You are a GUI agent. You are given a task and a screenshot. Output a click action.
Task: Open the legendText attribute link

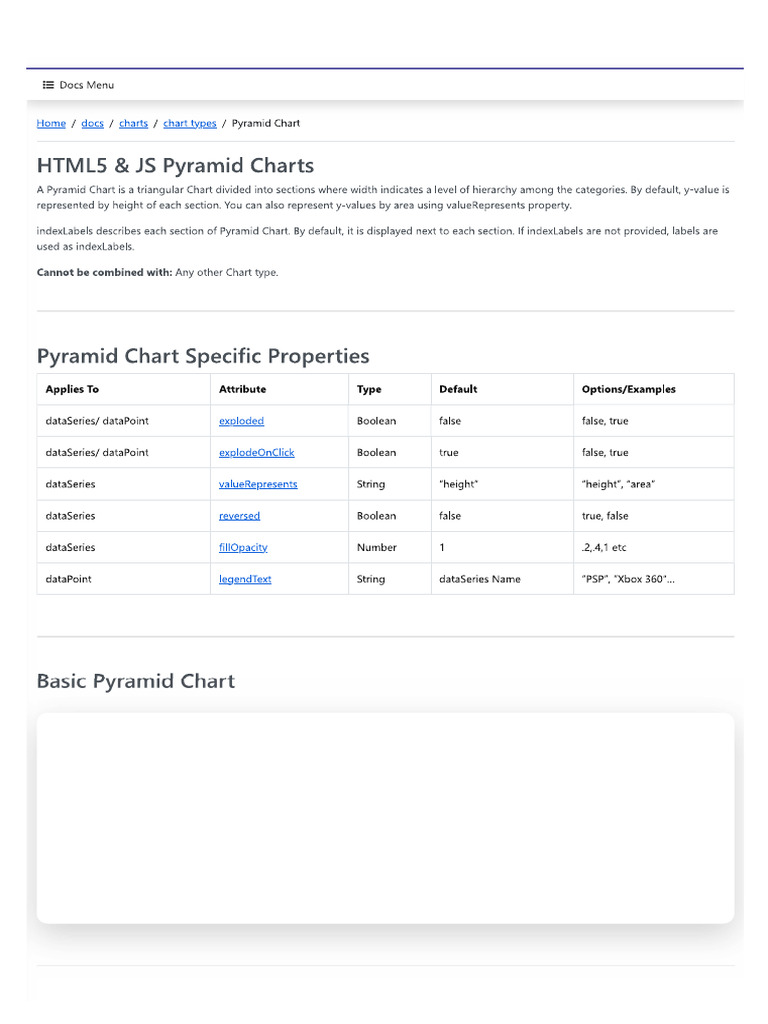pyautogui.click(x=245, y=579)
